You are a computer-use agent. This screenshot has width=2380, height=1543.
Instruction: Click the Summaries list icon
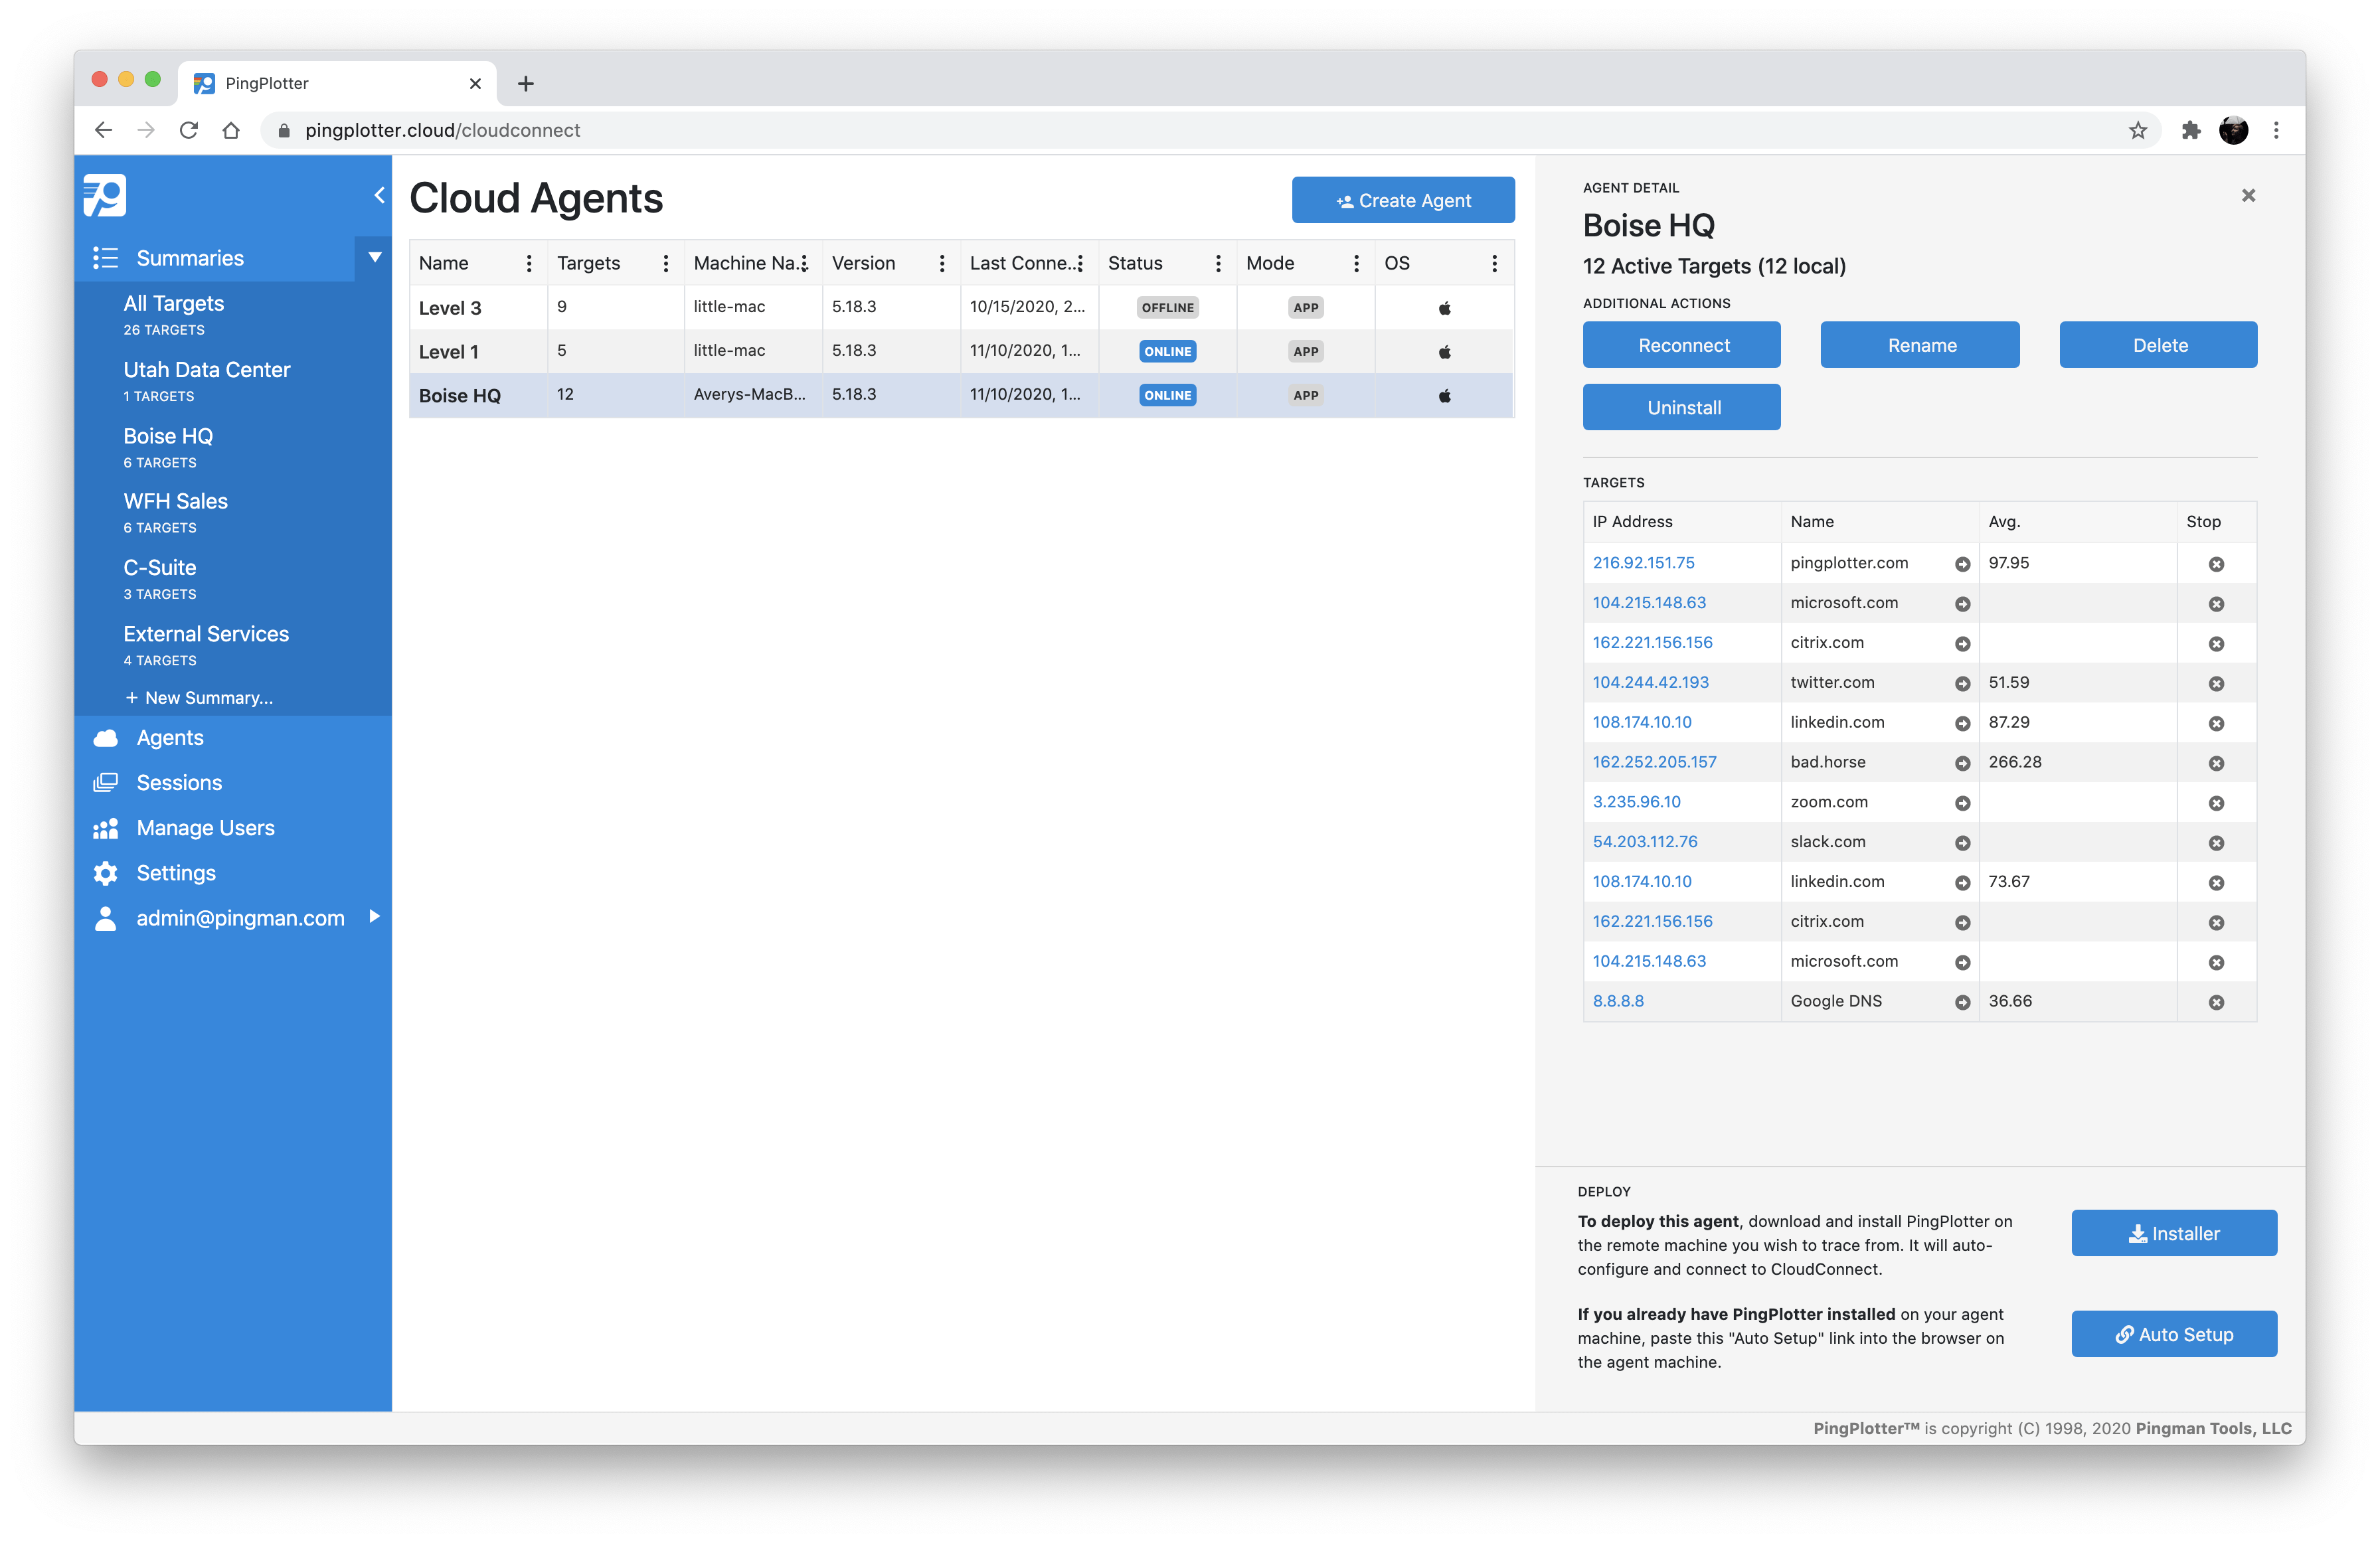pyautogui.click(x=105, y=257)
